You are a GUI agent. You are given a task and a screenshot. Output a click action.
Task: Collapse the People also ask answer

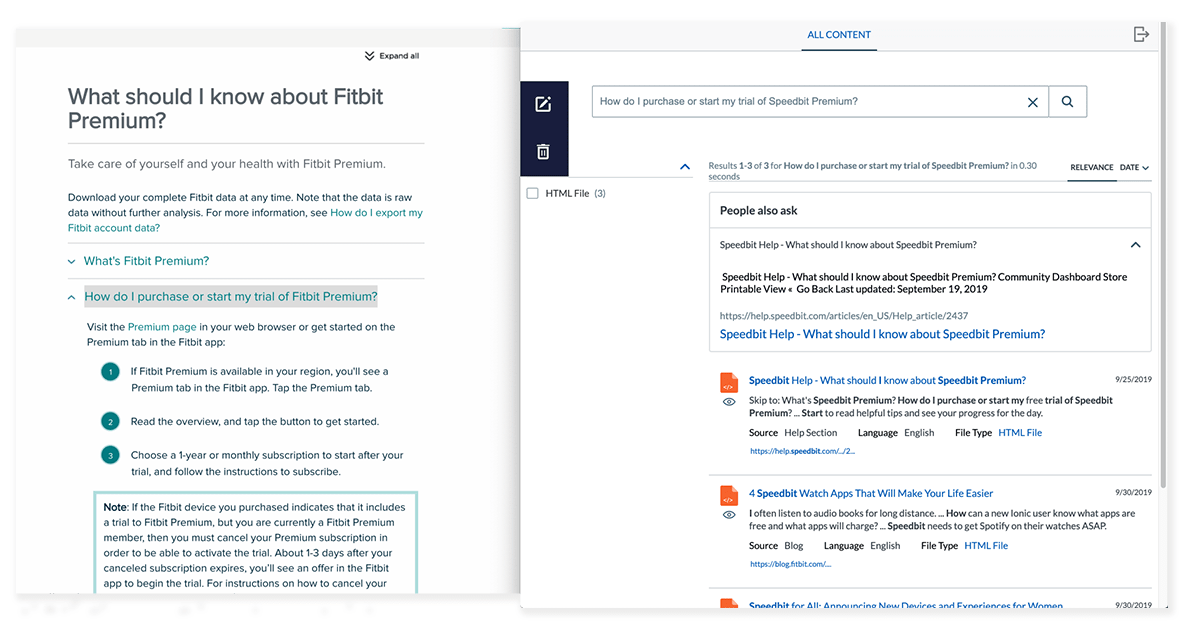pyautogui.click(x=1135, y=244)
